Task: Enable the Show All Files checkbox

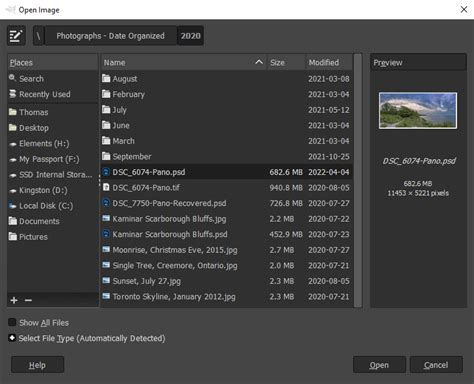Action: pyautogui.click(x=12, y=322)
